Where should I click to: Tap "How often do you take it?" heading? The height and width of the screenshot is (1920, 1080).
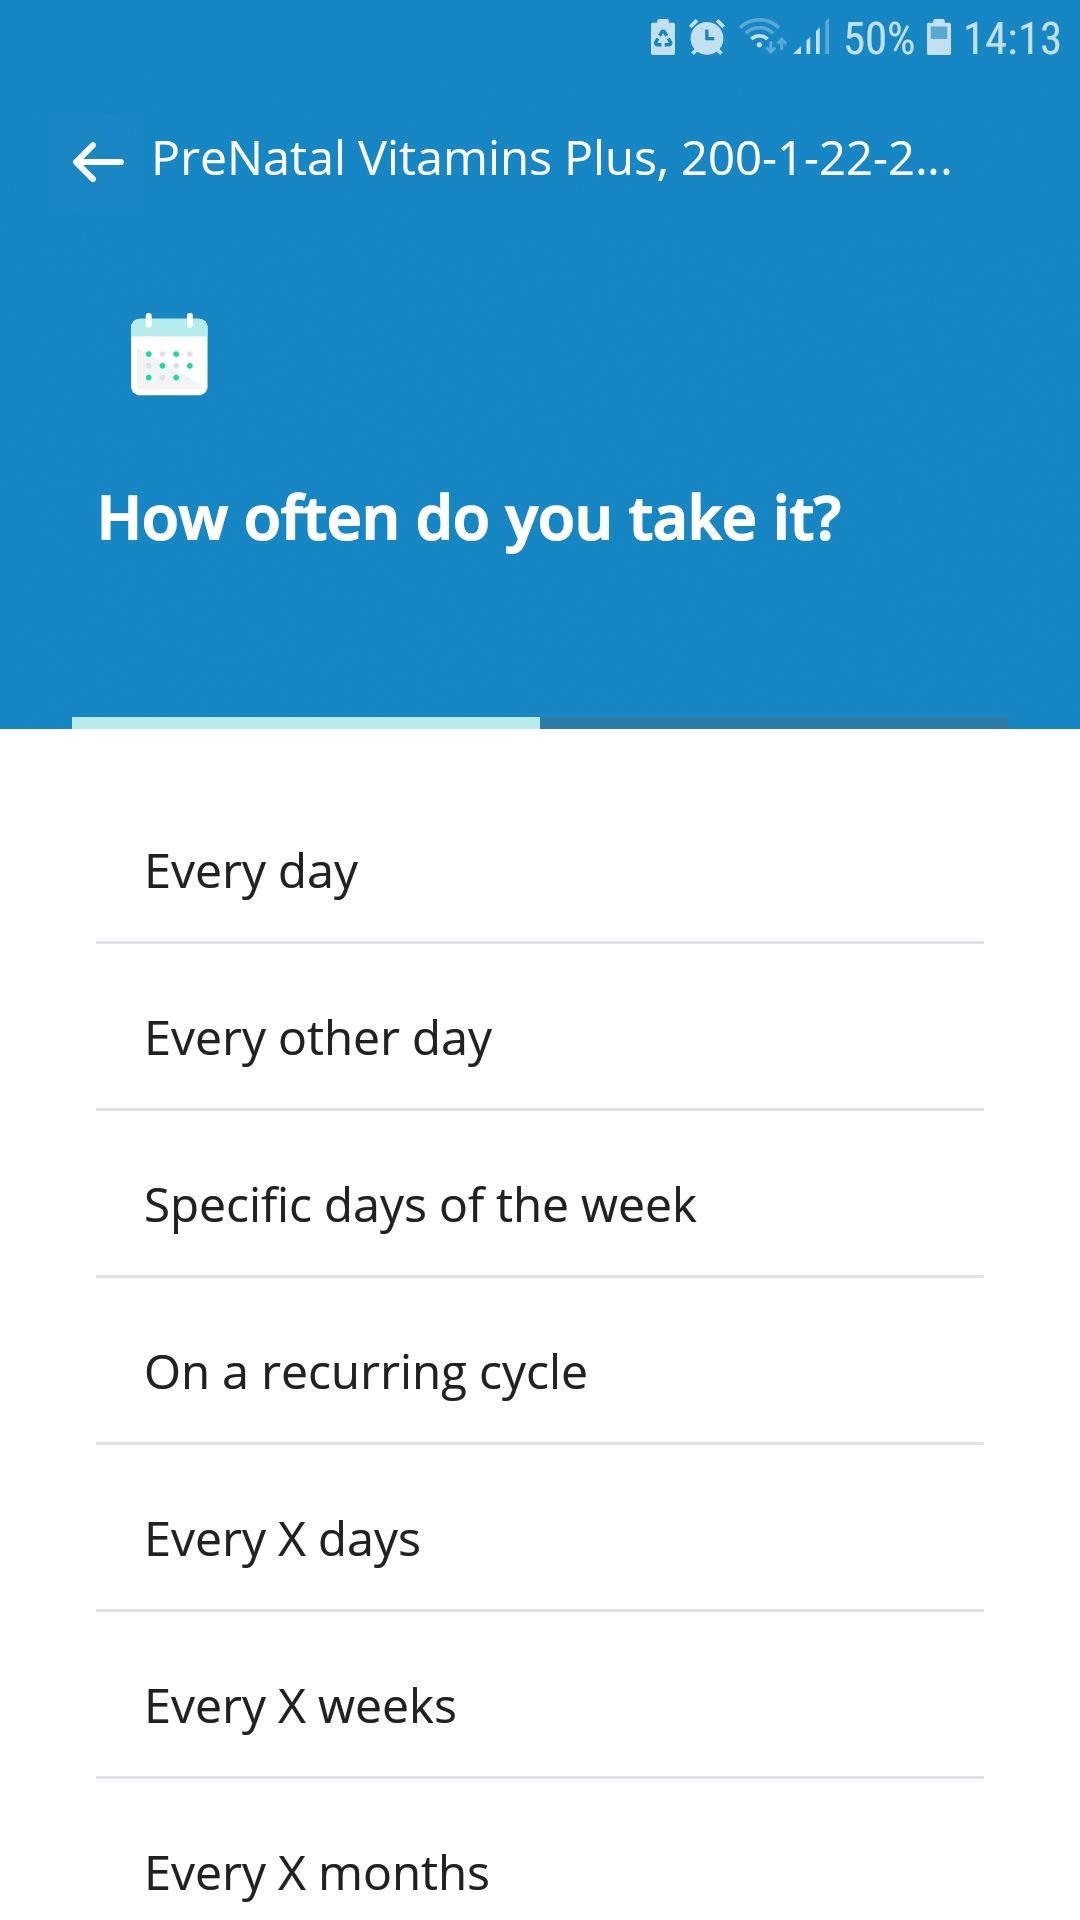(469, 519)
